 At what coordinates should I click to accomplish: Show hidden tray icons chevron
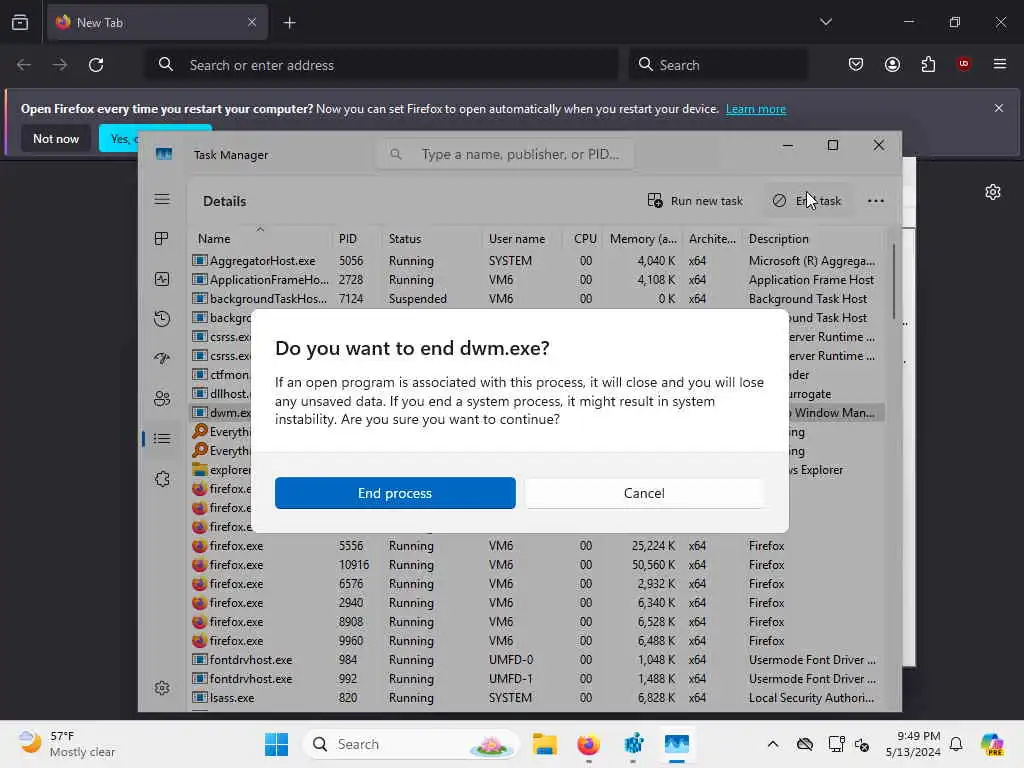[773, 744]
